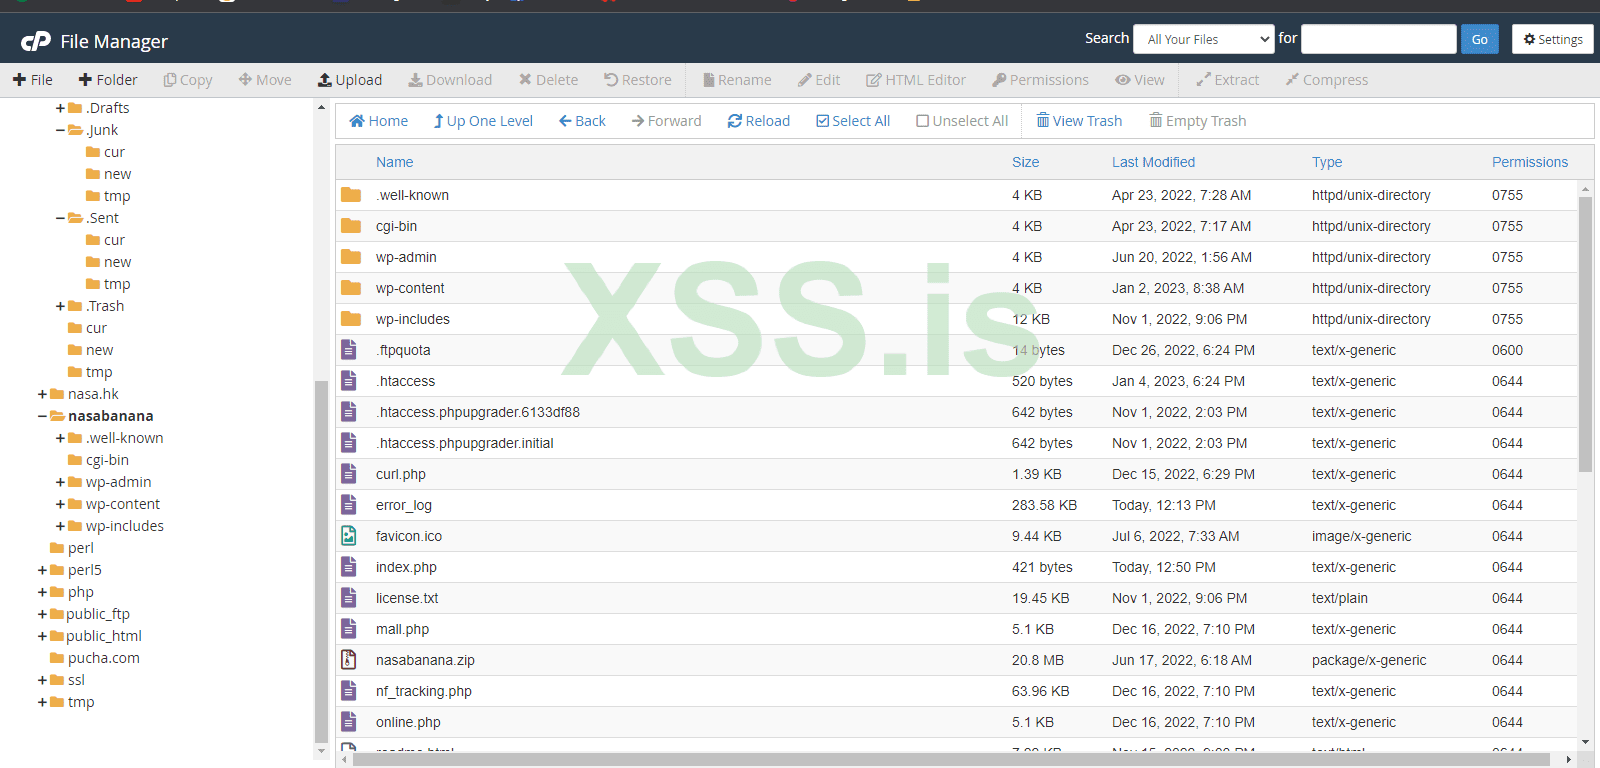1600x768 pixels.
Task: Reload the file listing
Action: [759, 121]
